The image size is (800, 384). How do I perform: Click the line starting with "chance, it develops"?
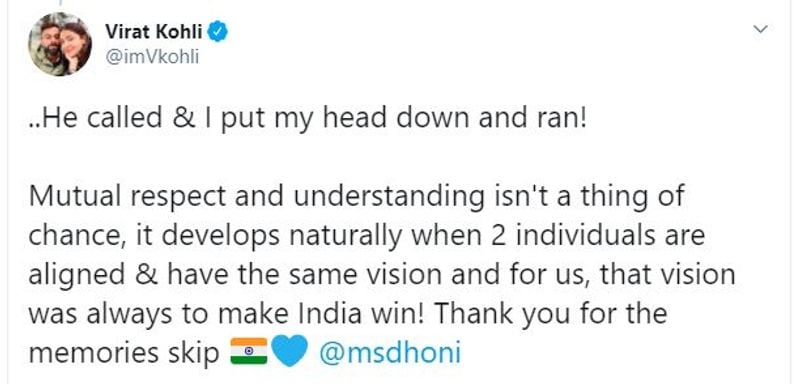tap(366, 236)
